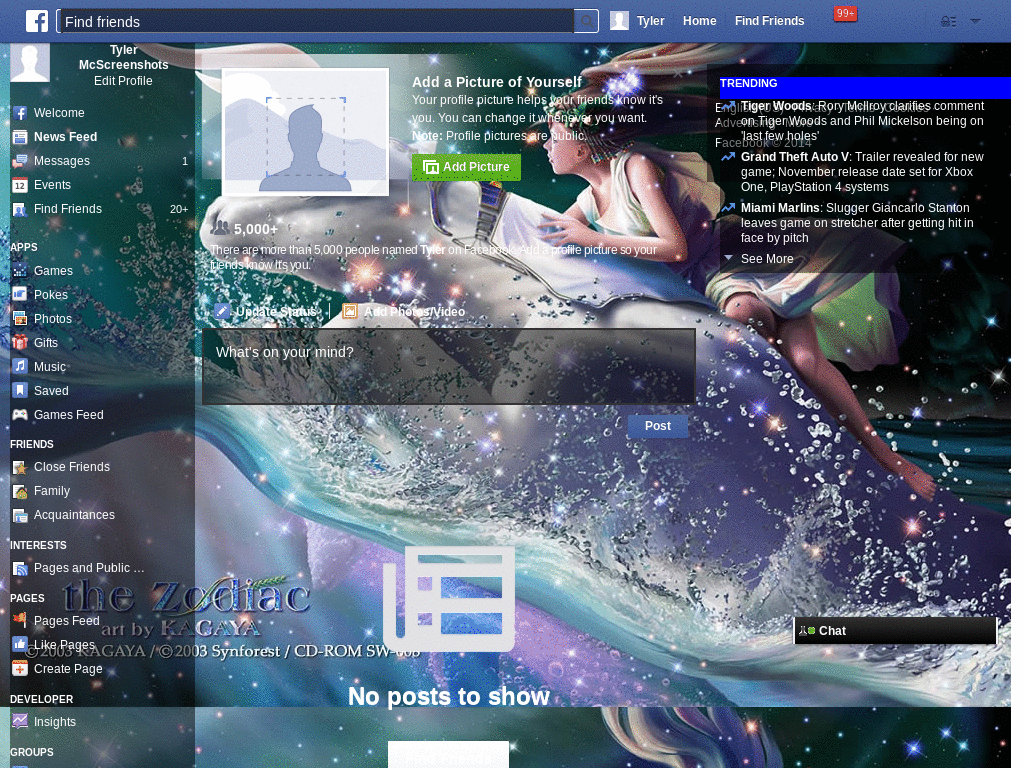Viewport: 1024px width, 768px height.
Task: Open the Grand Theft Auto V story
Action: (x=862, y=172)
